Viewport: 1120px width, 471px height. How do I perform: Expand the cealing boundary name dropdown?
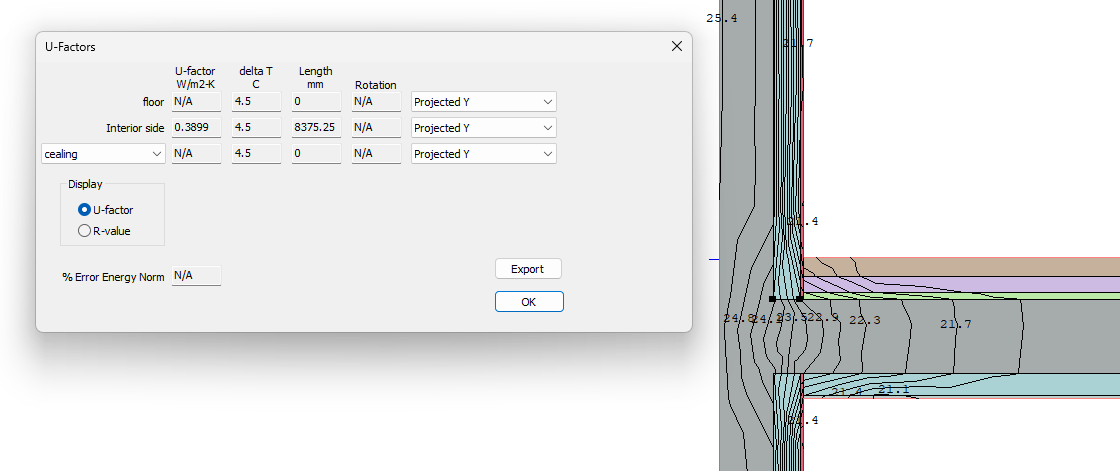(103, 154)
